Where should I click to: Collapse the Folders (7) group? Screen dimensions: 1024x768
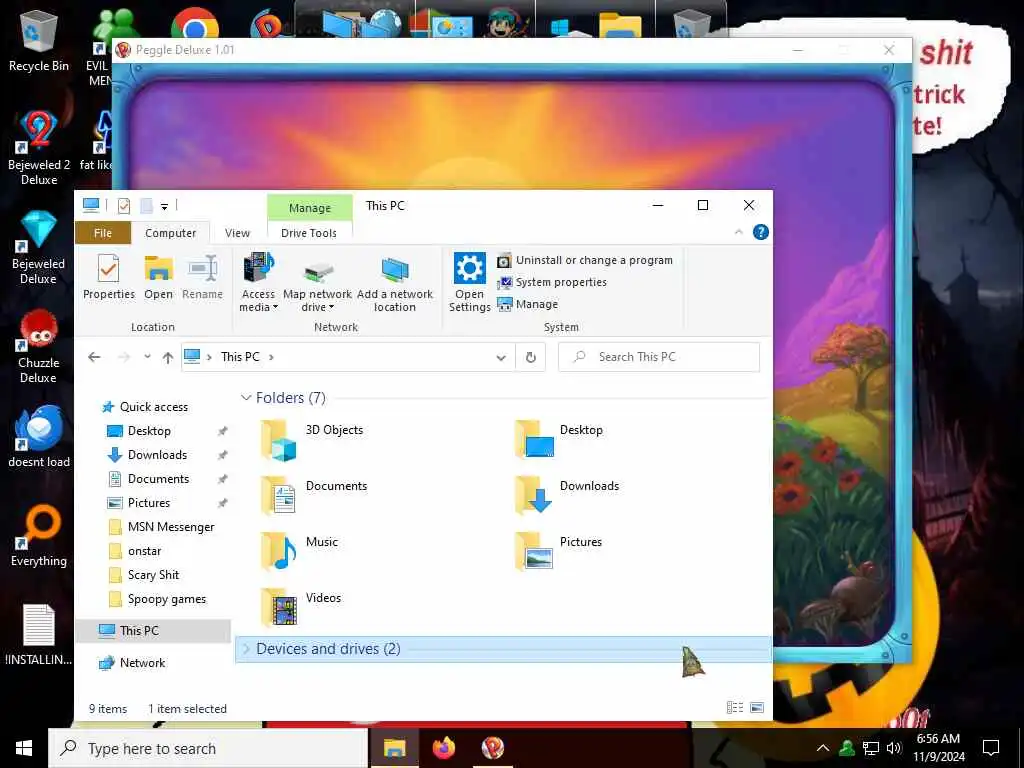click(246, 398)
